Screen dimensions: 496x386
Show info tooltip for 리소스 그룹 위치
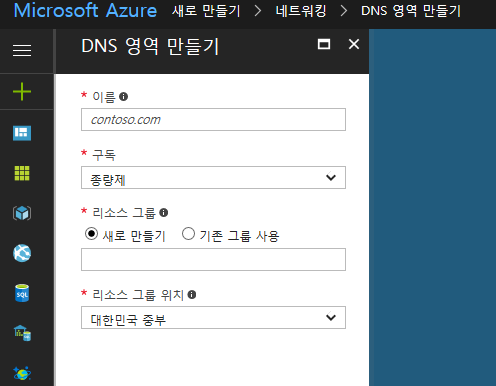coord(192,295)
